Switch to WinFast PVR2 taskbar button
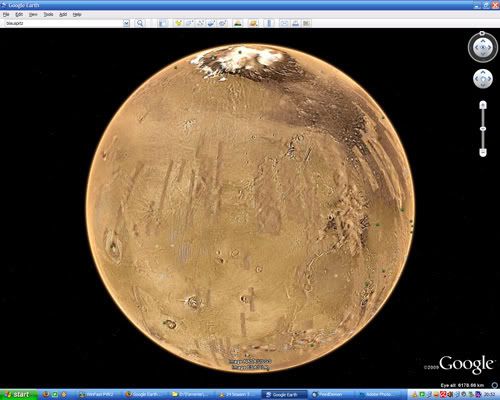Screen dimensions: 500x400 click(x=98, y=395)
